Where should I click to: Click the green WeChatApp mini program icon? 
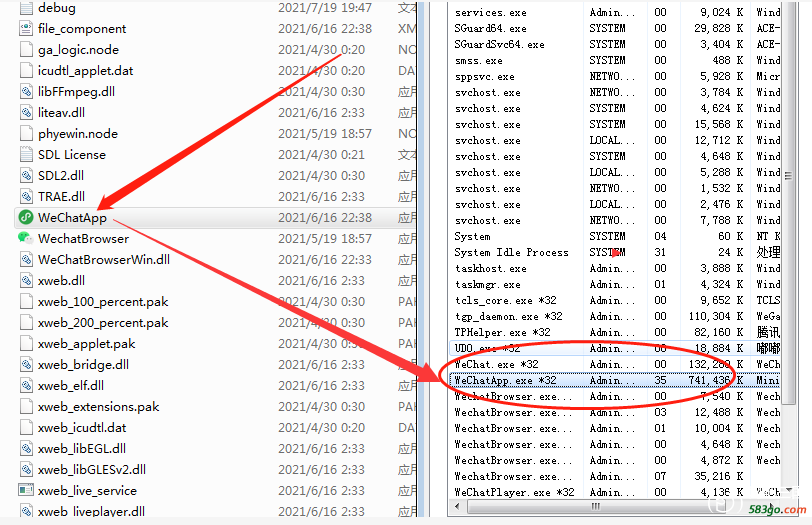tap(26, 217)
